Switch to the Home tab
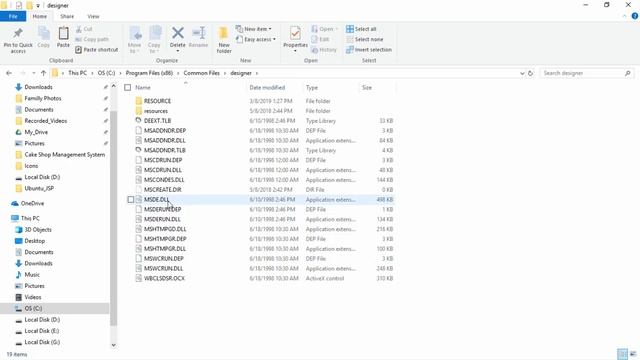 [40, 16]
